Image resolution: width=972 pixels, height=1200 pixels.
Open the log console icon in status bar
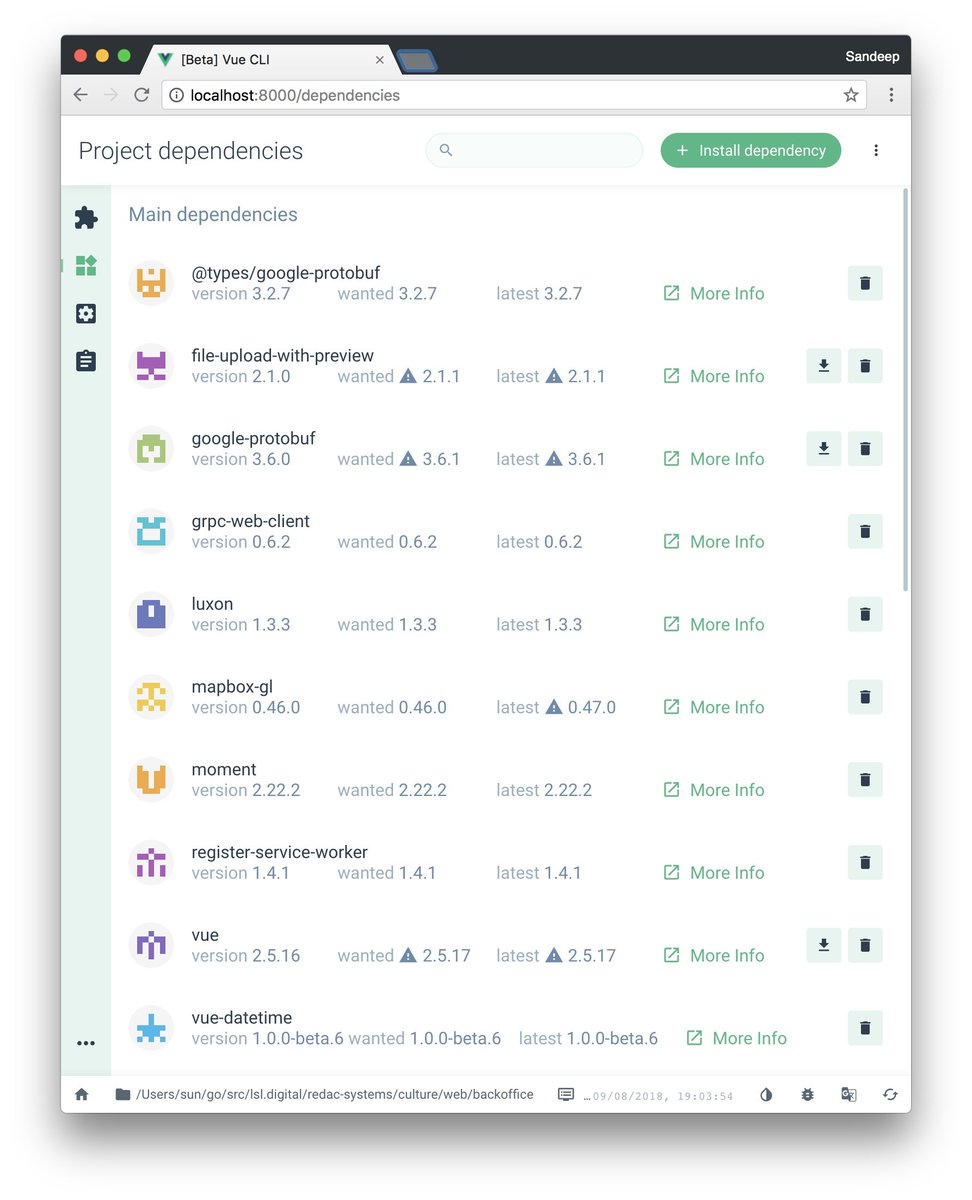coord(566,1094)
